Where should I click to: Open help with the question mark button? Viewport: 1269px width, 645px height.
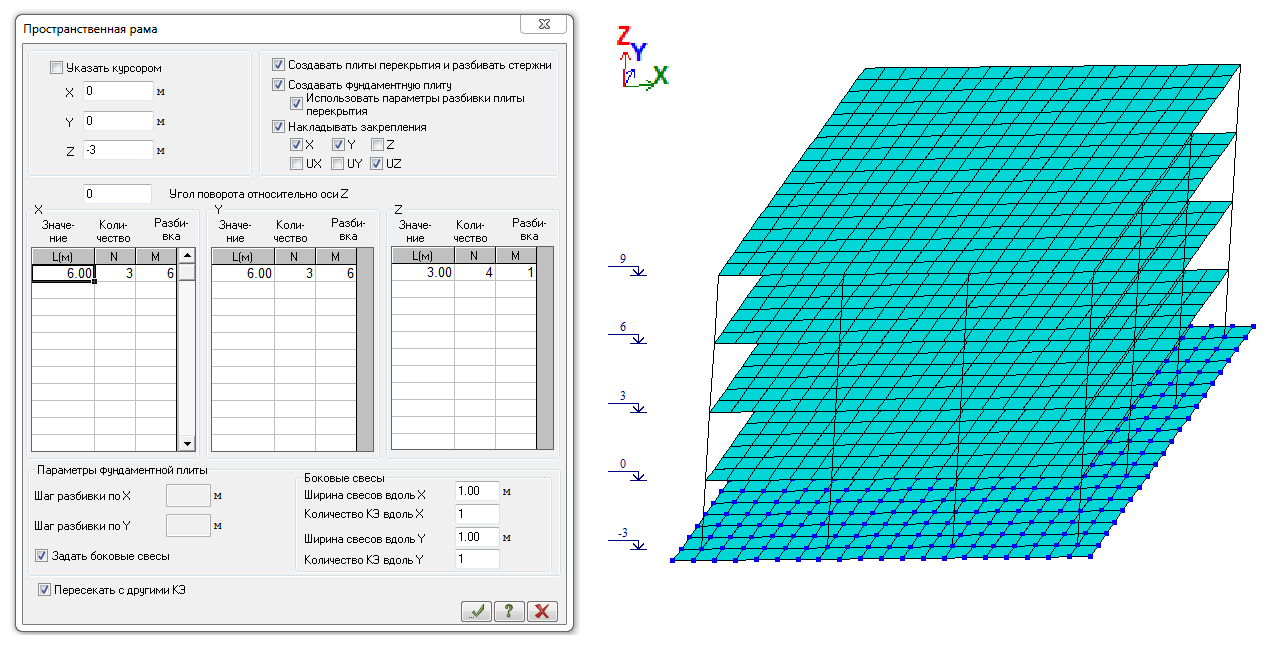click(x=509, y=612)
